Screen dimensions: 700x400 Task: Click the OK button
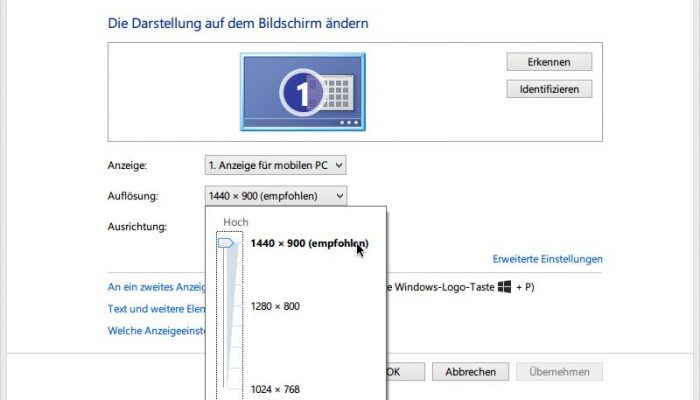click(405, 371)
